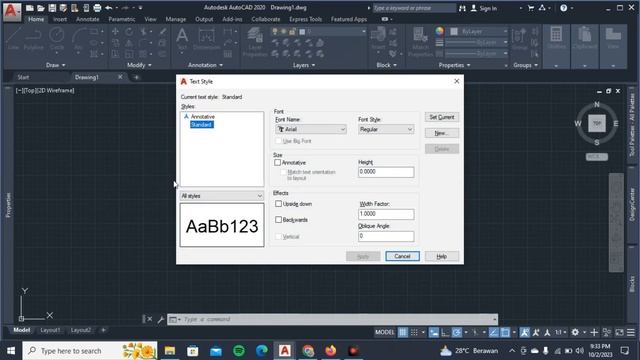Click the Customization menu icon in status bar
The height and width of the screenshot is (360, 640).
click(631, 332)
